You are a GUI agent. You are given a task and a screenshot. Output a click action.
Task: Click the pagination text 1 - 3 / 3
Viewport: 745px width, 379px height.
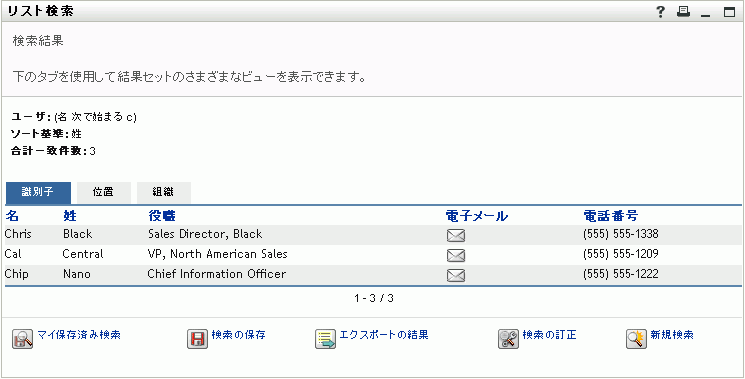tap(374, 299)
